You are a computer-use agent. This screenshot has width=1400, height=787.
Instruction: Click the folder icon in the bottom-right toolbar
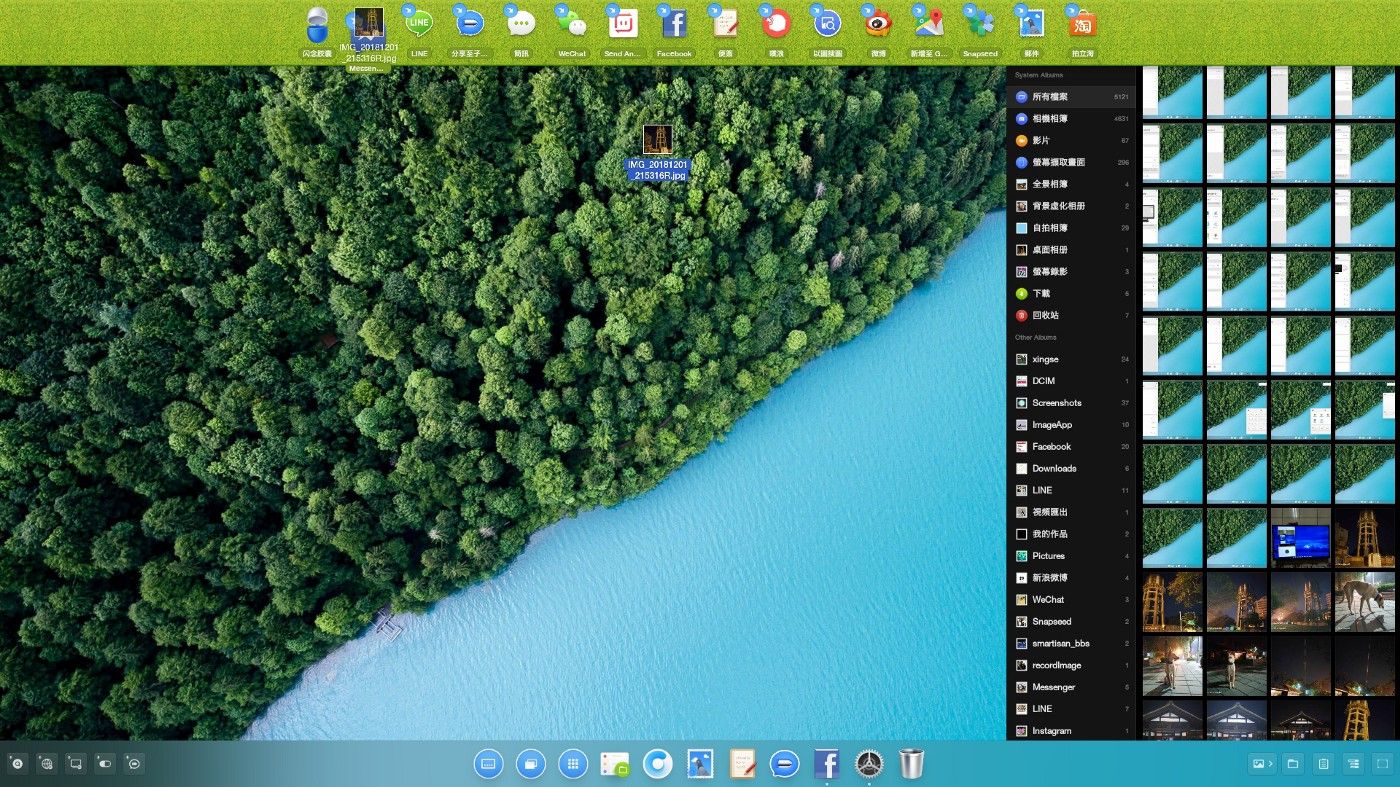(x=1293, y=764)
